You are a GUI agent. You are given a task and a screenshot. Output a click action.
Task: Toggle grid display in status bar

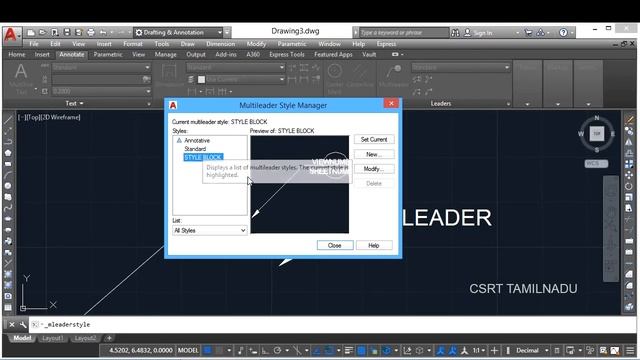(208, 350)
